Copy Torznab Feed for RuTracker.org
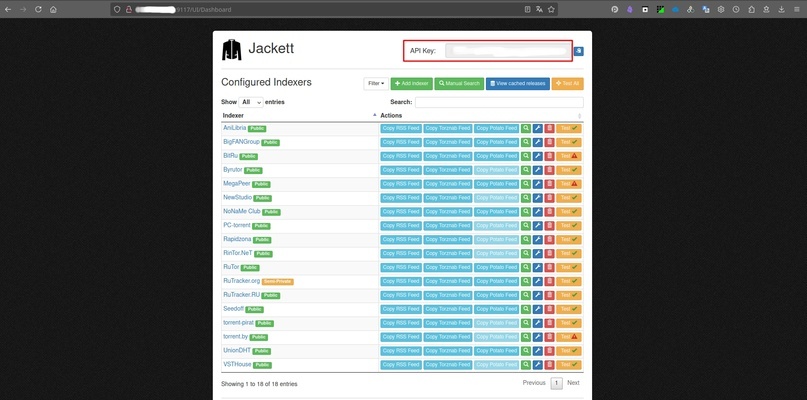 tap(448, 281)
